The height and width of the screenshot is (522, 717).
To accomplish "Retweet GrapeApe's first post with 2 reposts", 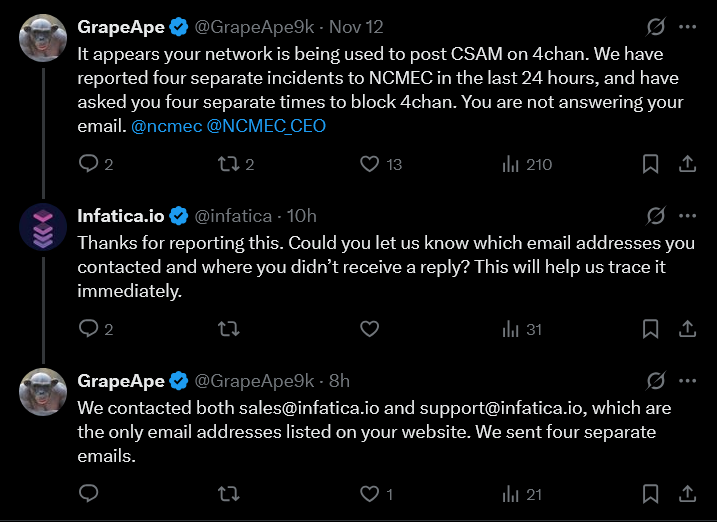I will pos(228,164).
